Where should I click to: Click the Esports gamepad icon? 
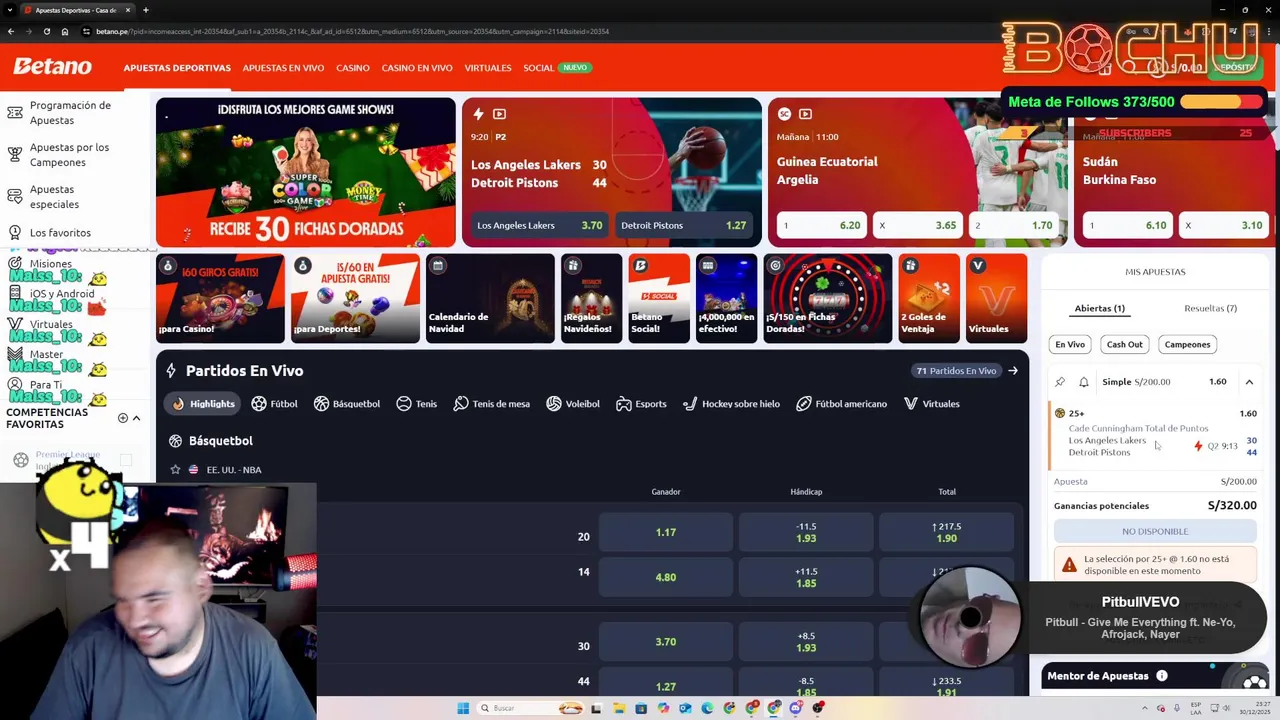point(624,404)
